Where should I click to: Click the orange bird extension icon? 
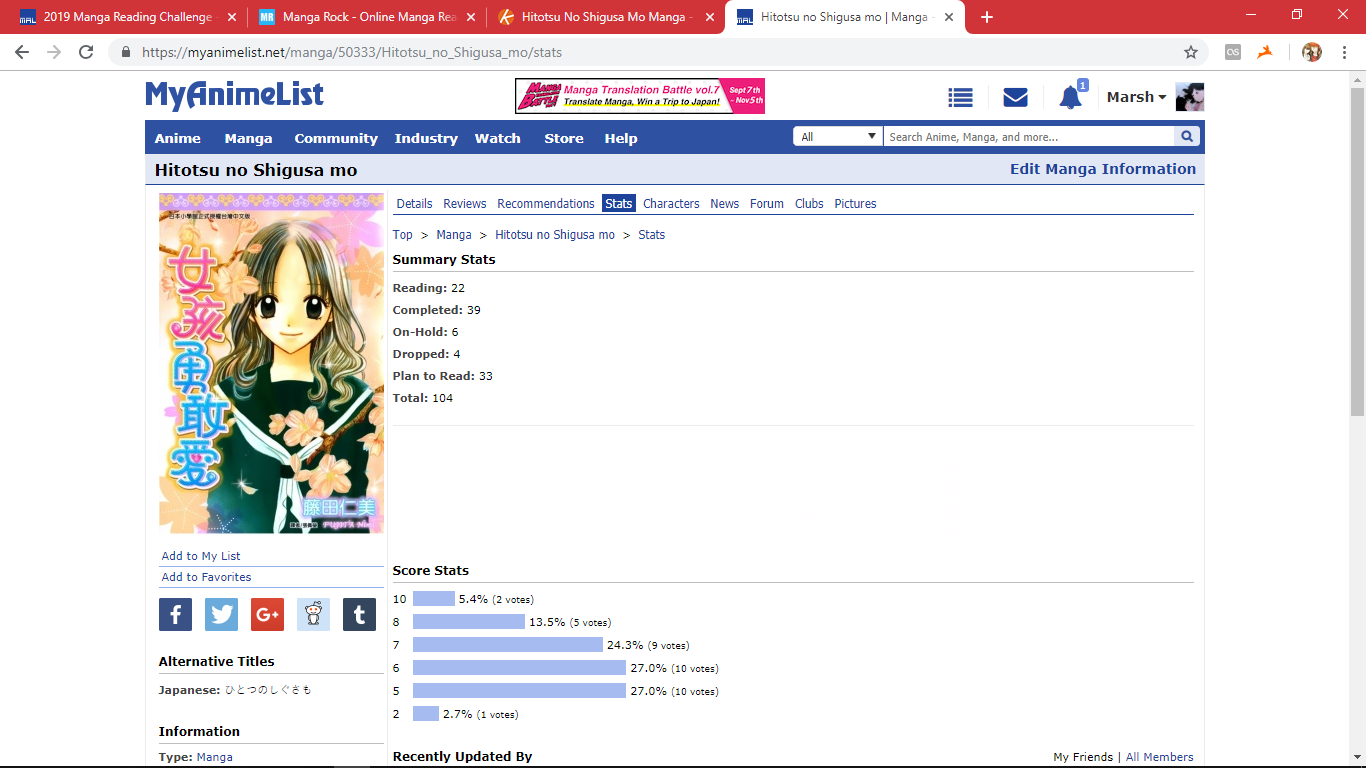click(x=1265, y=52)
